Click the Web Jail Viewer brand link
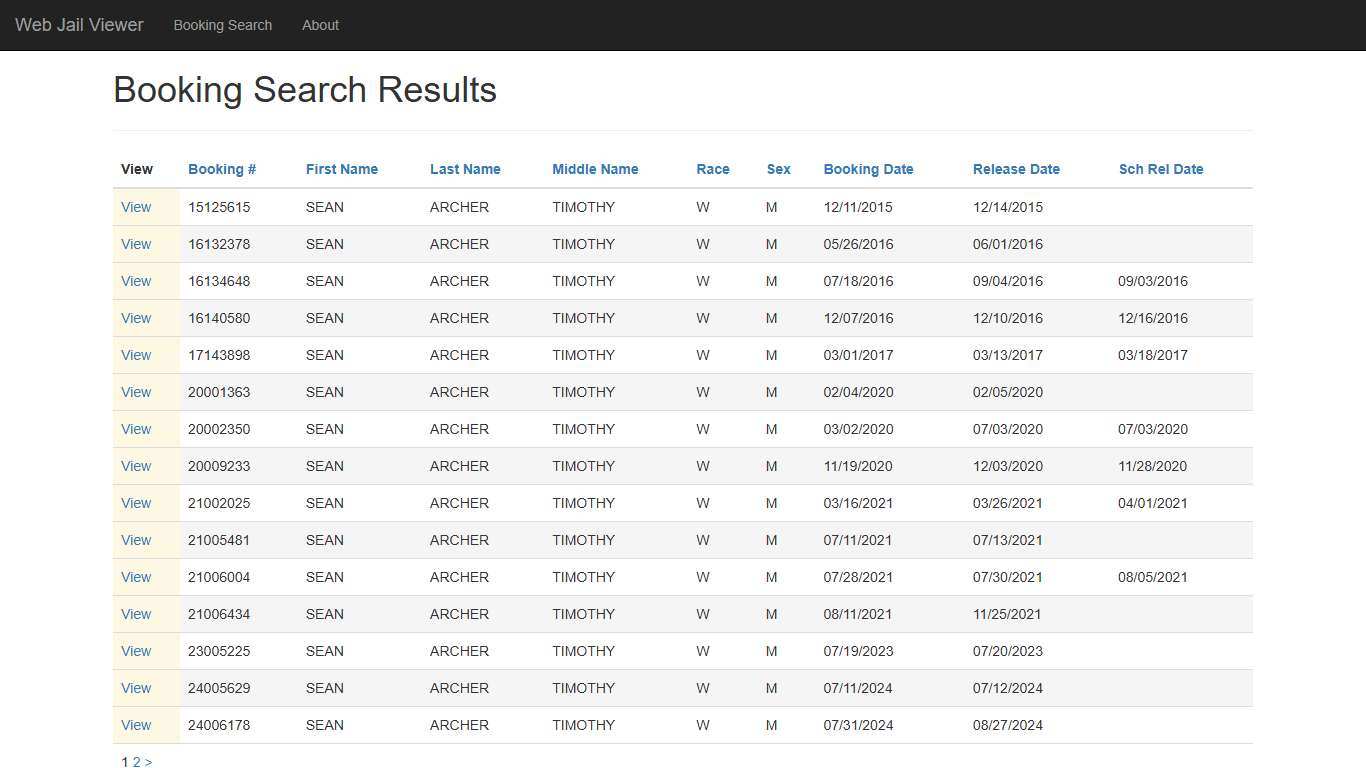The width and height of the screenshot is (1366, 768). [x=78, y=25]
